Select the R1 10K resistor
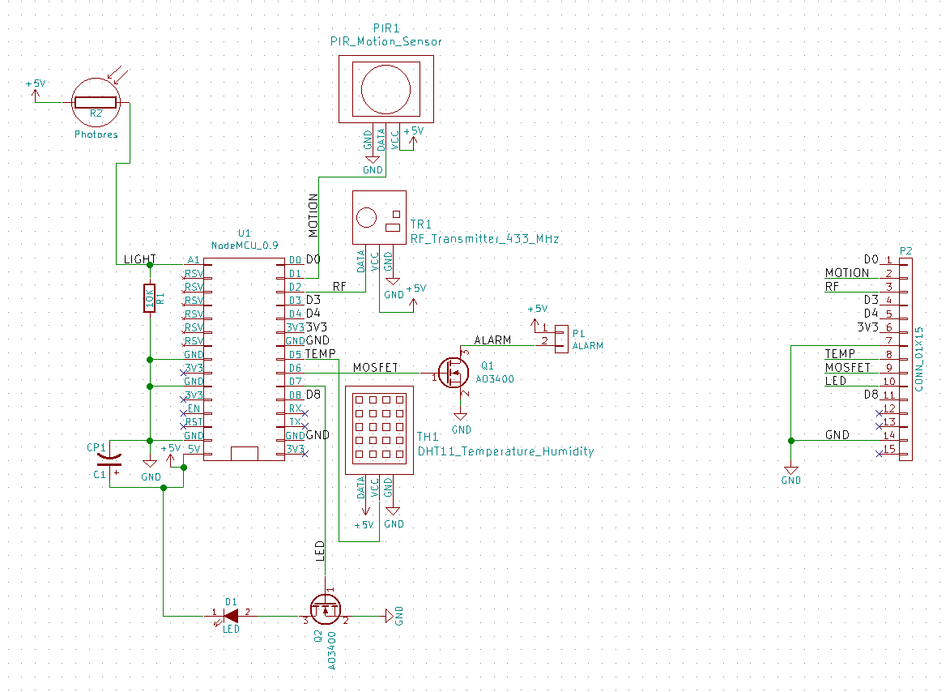 pos(149,298)
